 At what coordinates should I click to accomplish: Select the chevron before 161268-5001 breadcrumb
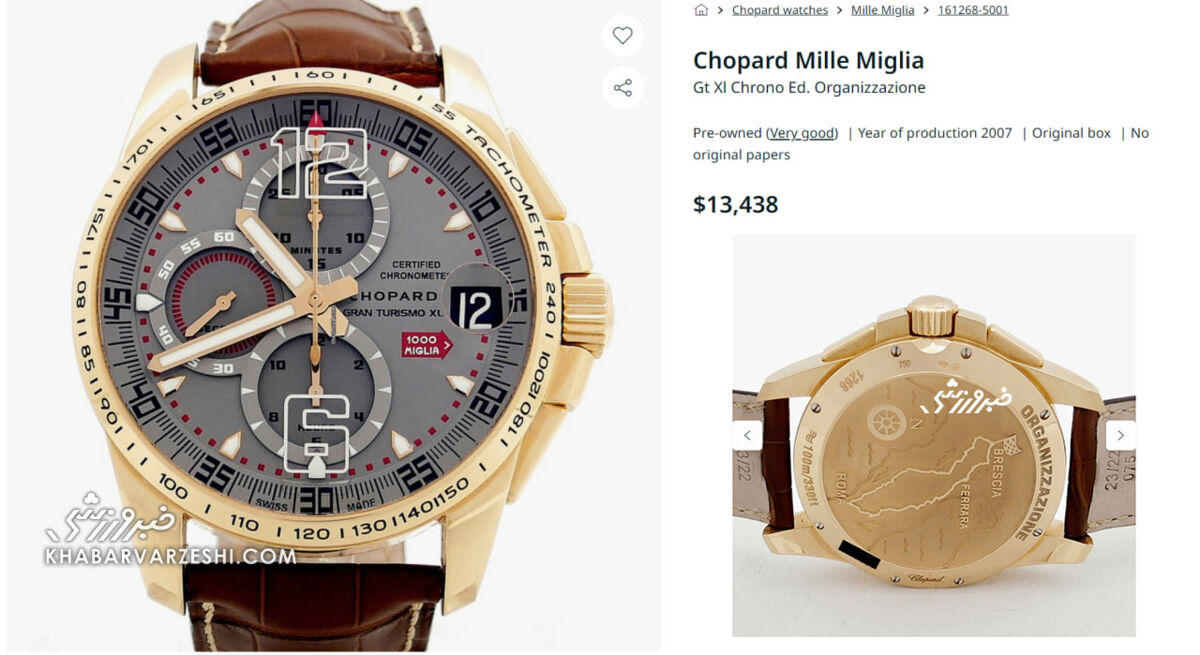[x=926, y=10]
